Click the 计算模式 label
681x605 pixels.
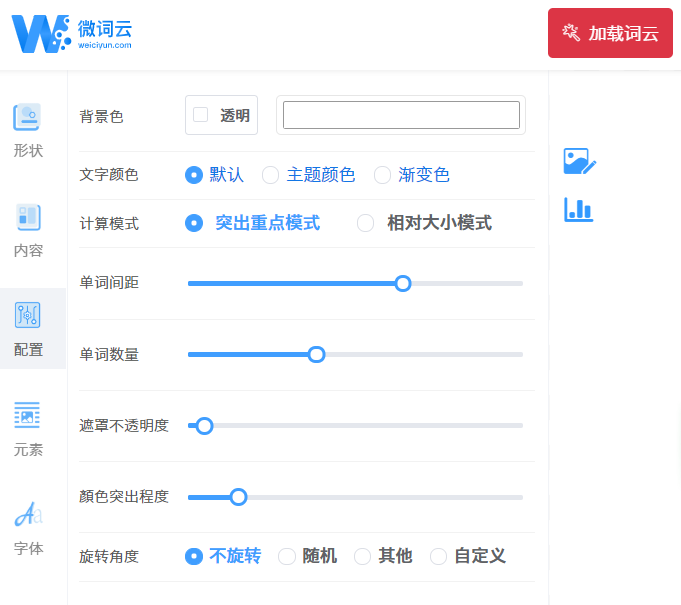pyautogui.click(x=109, y=224)
